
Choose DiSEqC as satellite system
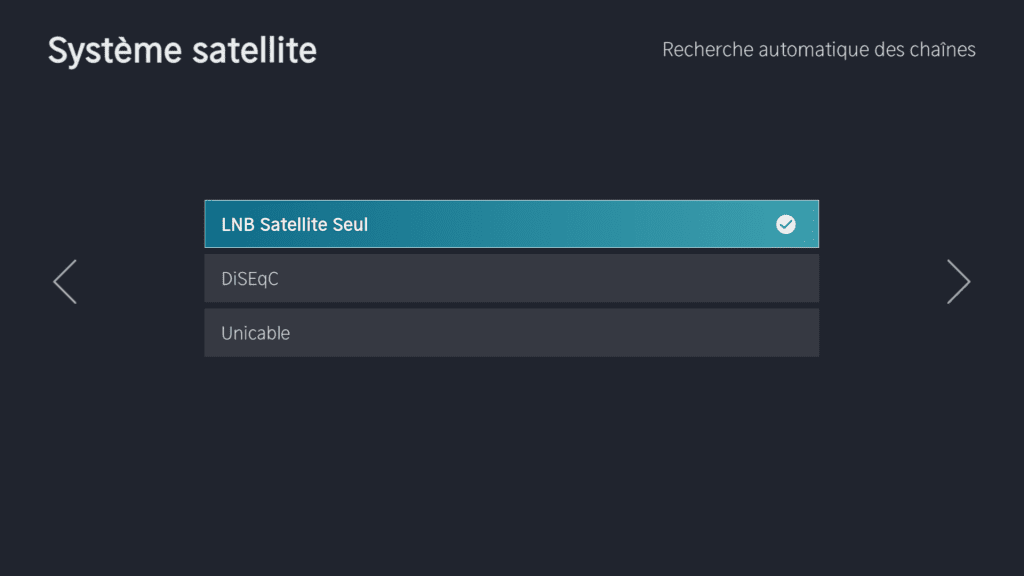[511, 279]
